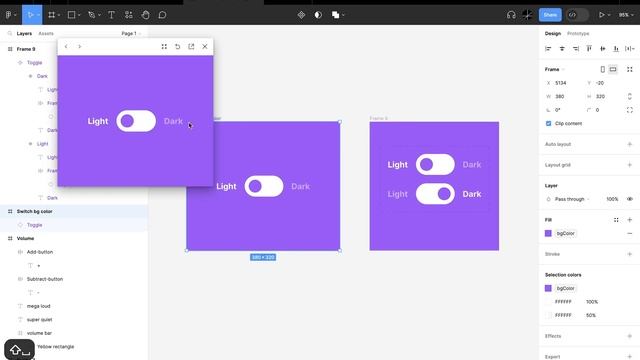The width and height of the screenshot is (640, 360).
Task: Click the Boolean operations icon
Action: 336,15
